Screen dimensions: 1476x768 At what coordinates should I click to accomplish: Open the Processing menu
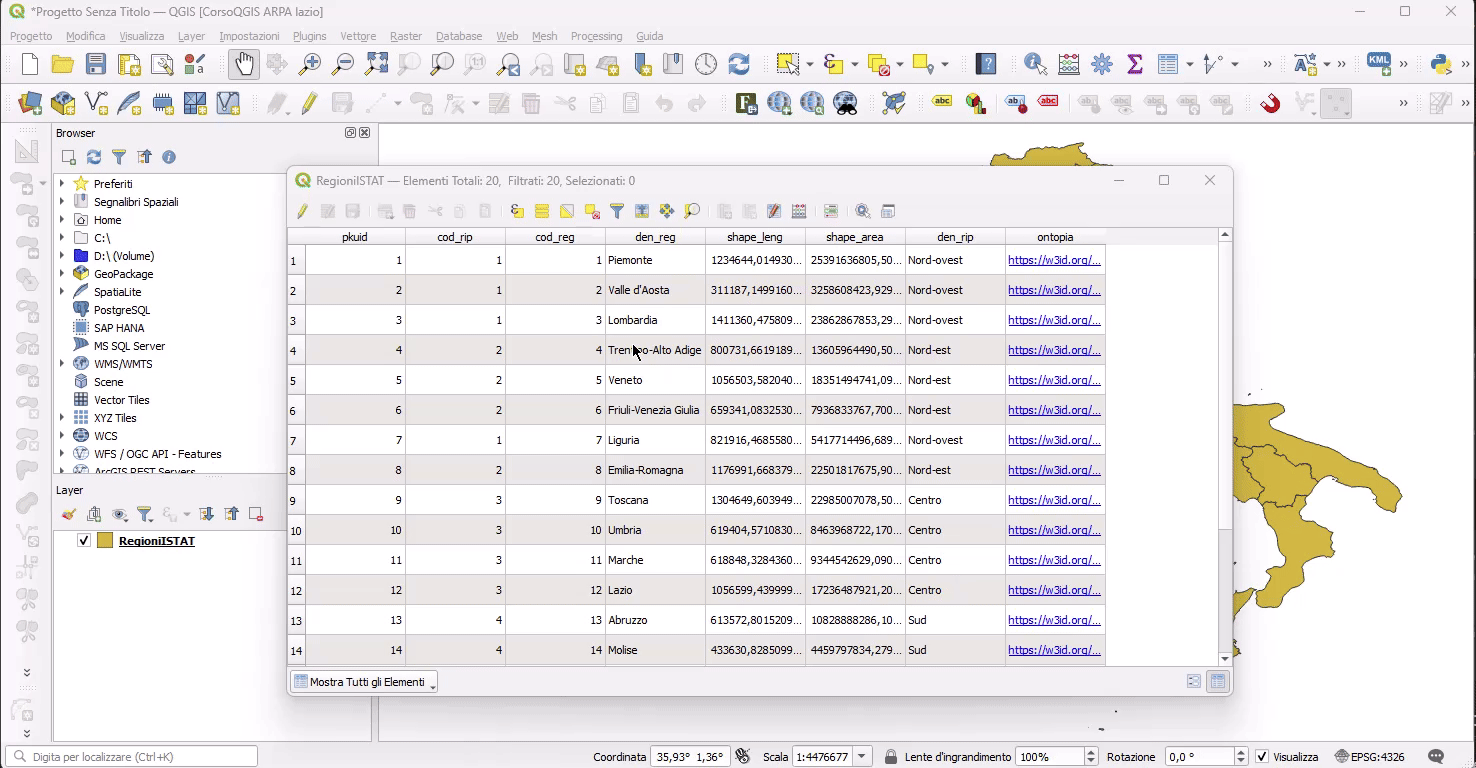(596, 36)
